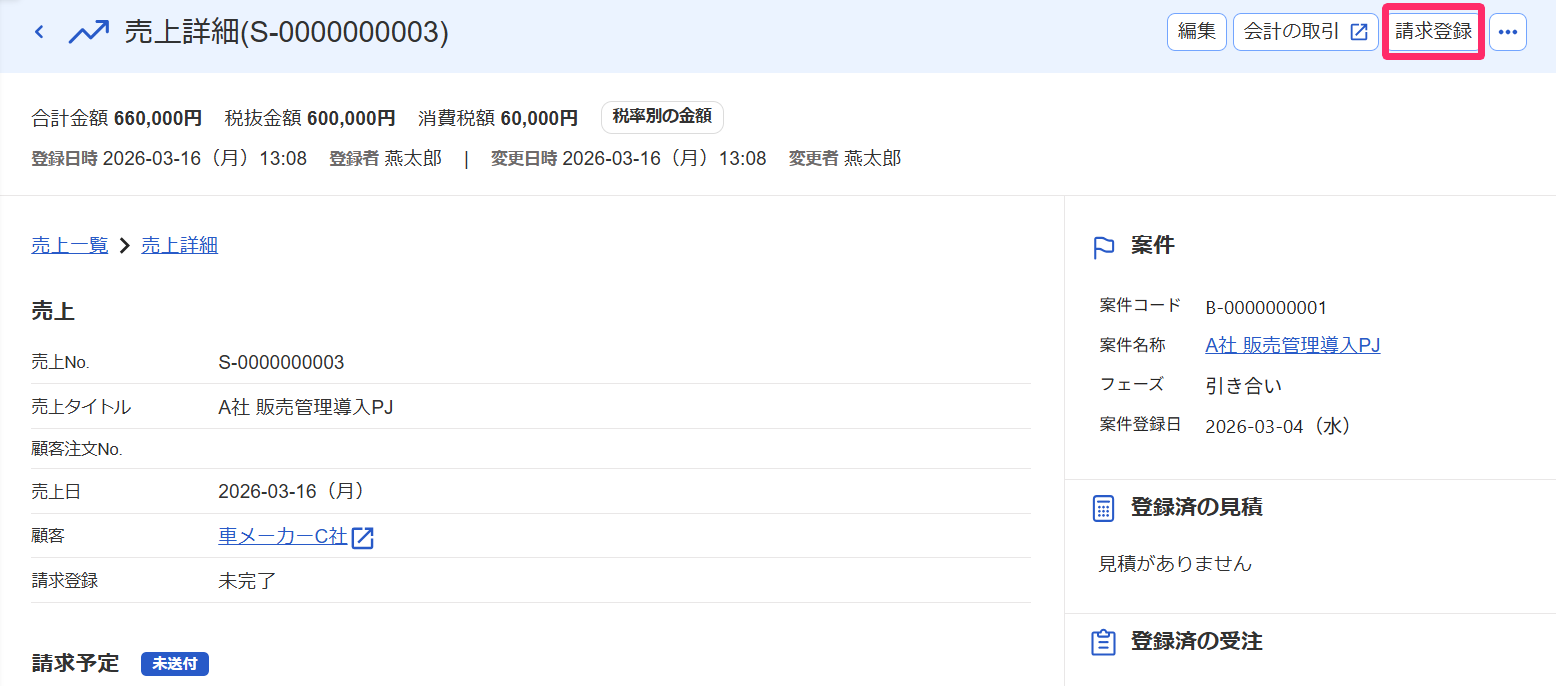Open 会計の取引 button
Screen dimensions: 1556x686
[1305, 32]
